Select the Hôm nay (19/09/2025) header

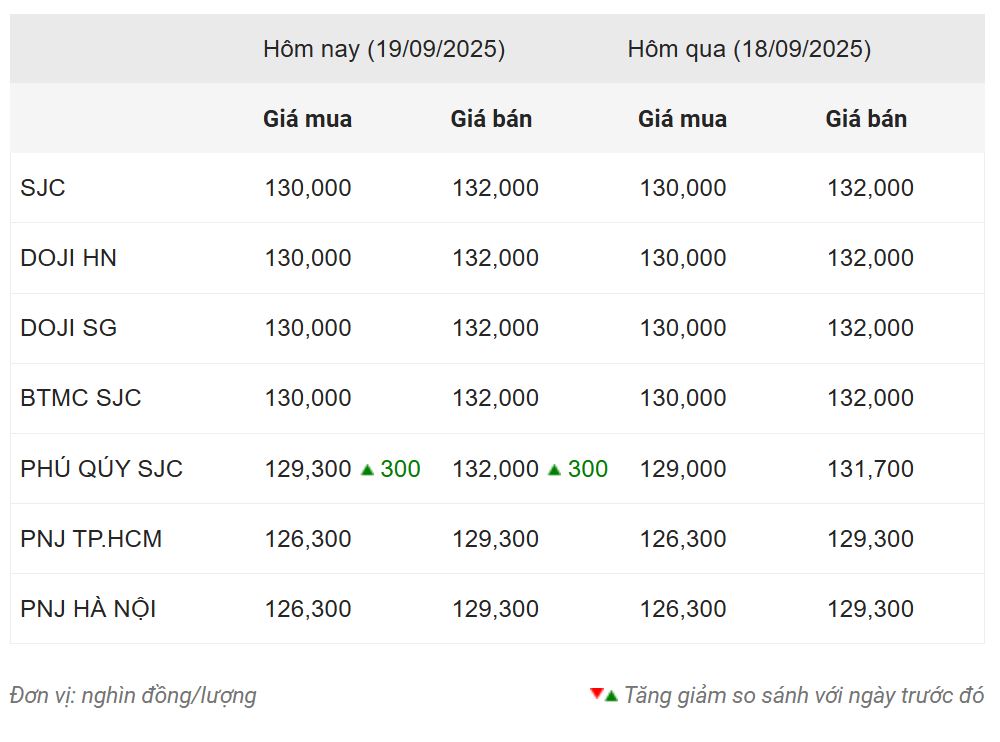(x=384, y=49)
